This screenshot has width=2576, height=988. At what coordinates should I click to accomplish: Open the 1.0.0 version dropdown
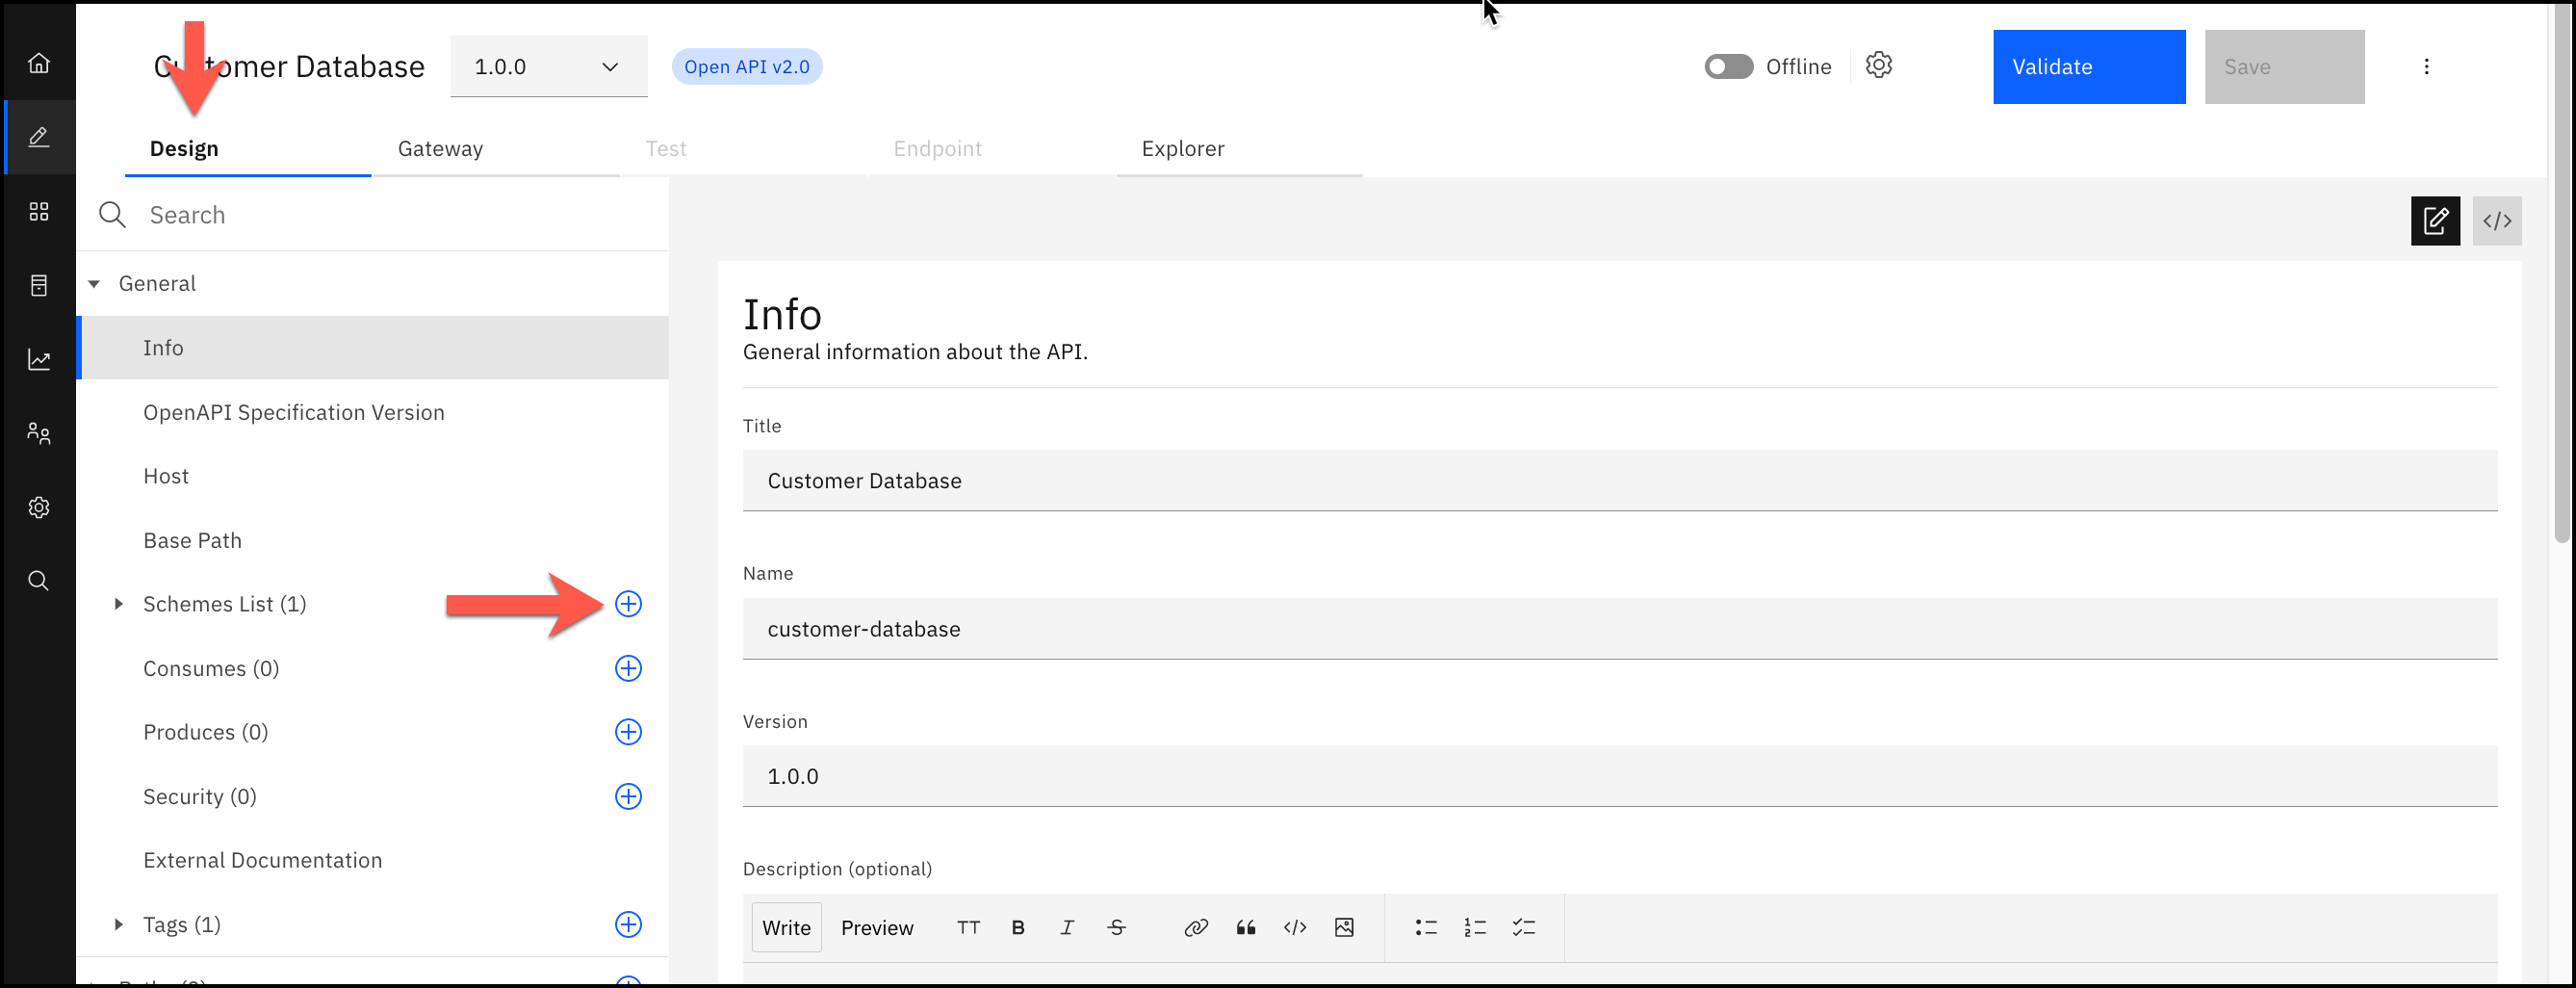[x=548, y=67]
